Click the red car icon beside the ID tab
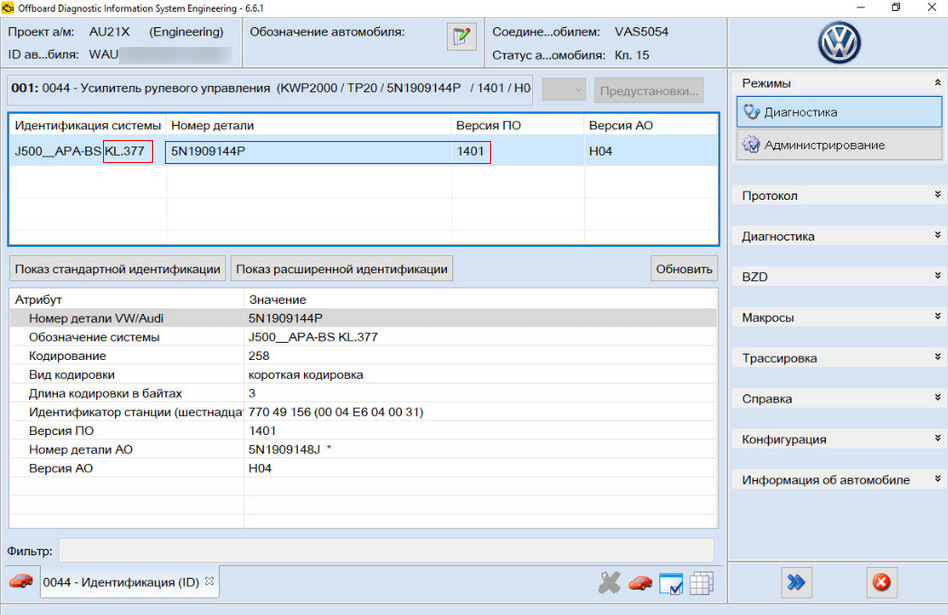The image size is (948, 615). point(21,581)
